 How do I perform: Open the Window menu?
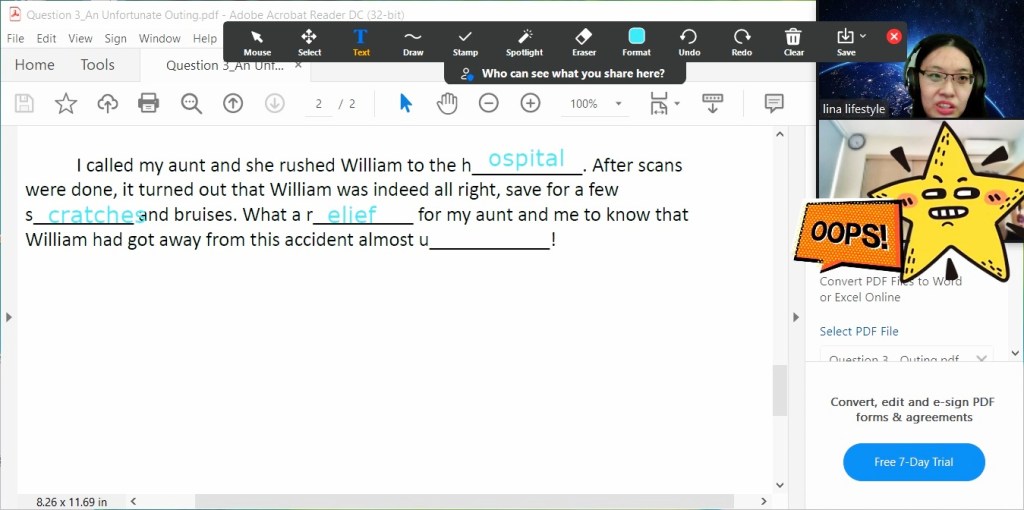(159, 39)
